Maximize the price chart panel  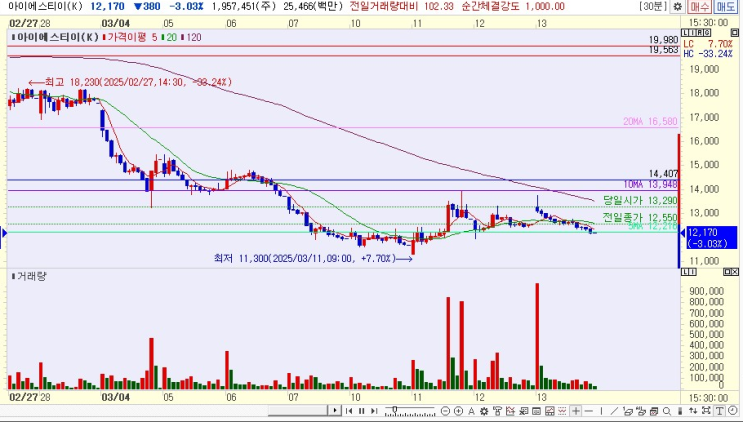click(735, 32)
